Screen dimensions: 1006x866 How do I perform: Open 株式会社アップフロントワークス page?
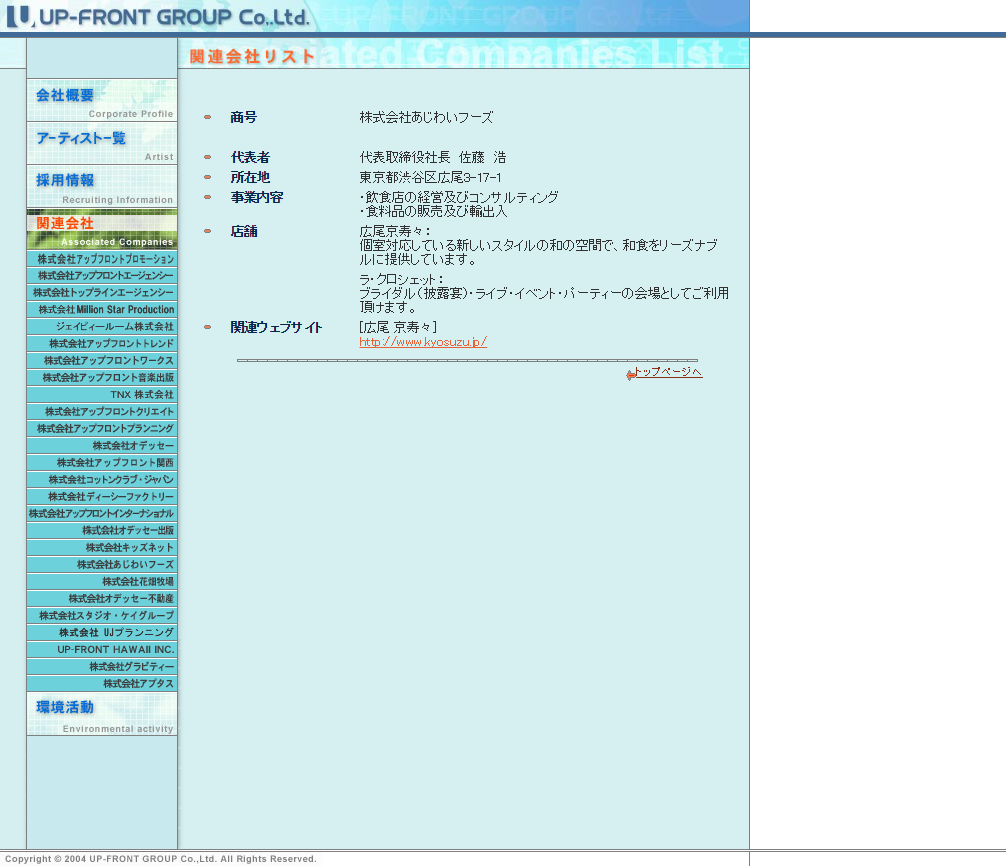tap(102, 361)
